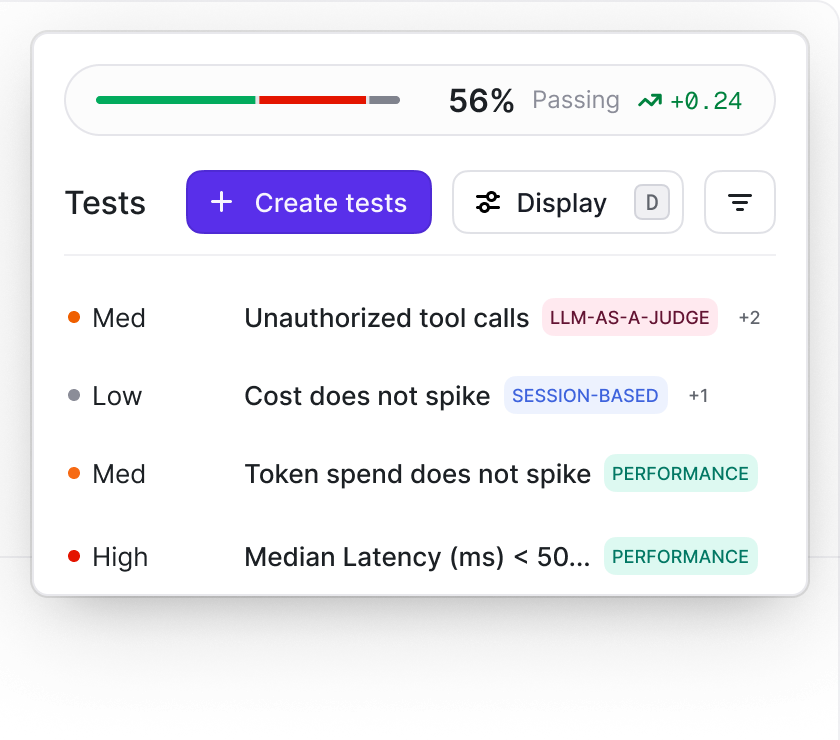Open the Token spend does not spike test
The image size is (840, 740).
coord(417,474)
